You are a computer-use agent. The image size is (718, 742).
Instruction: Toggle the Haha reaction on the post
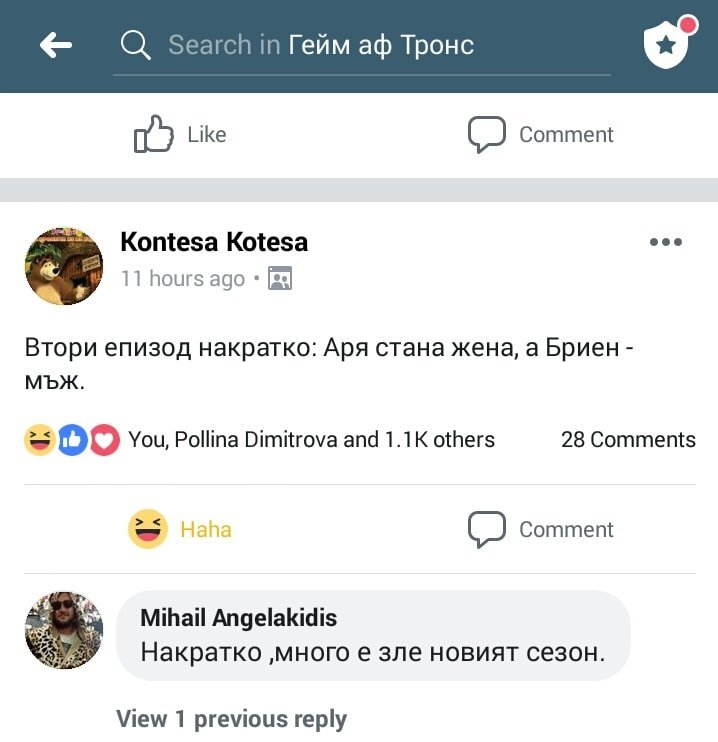[x=180, y=529]
